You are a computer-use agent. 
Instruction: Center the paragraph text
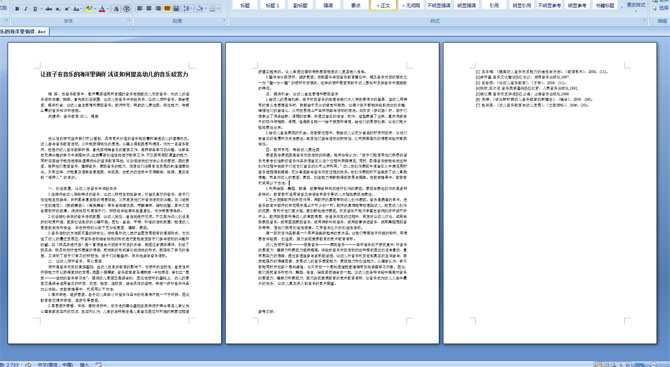(x=149, y=8)
